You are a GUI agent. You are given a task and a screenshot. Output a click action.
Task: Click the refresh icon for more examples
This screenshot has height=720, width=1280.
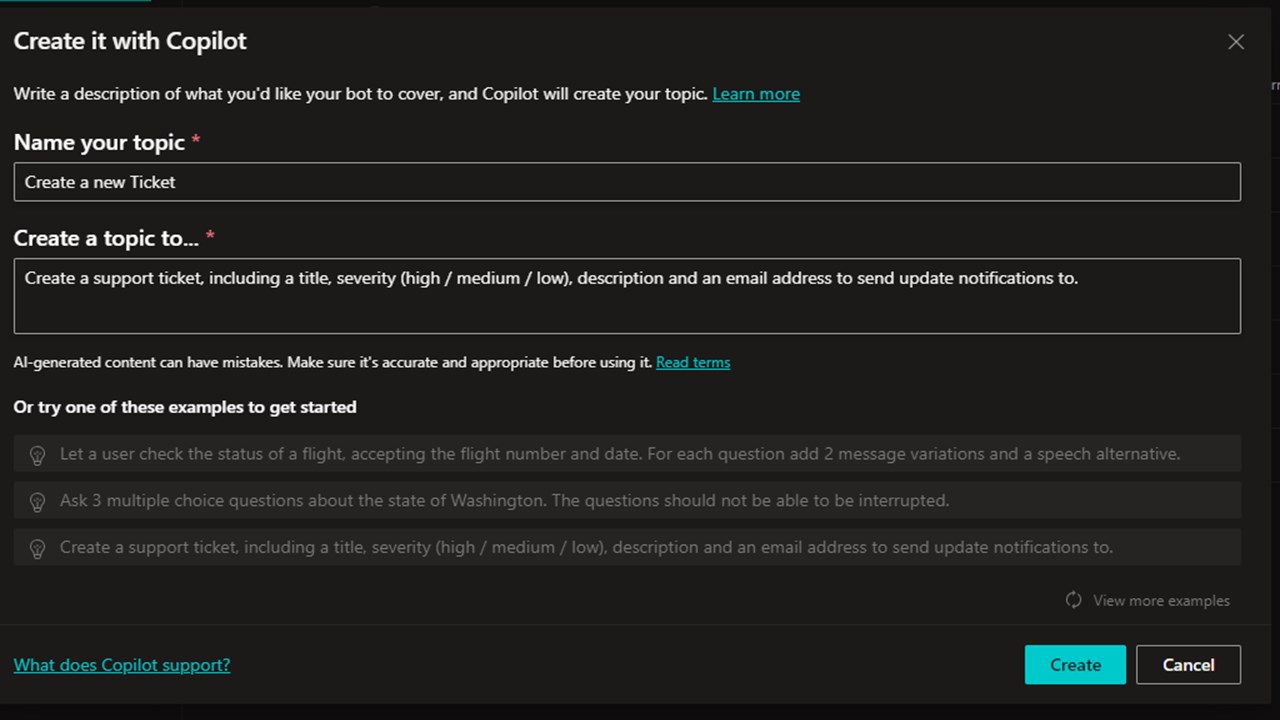[1073, 600]
